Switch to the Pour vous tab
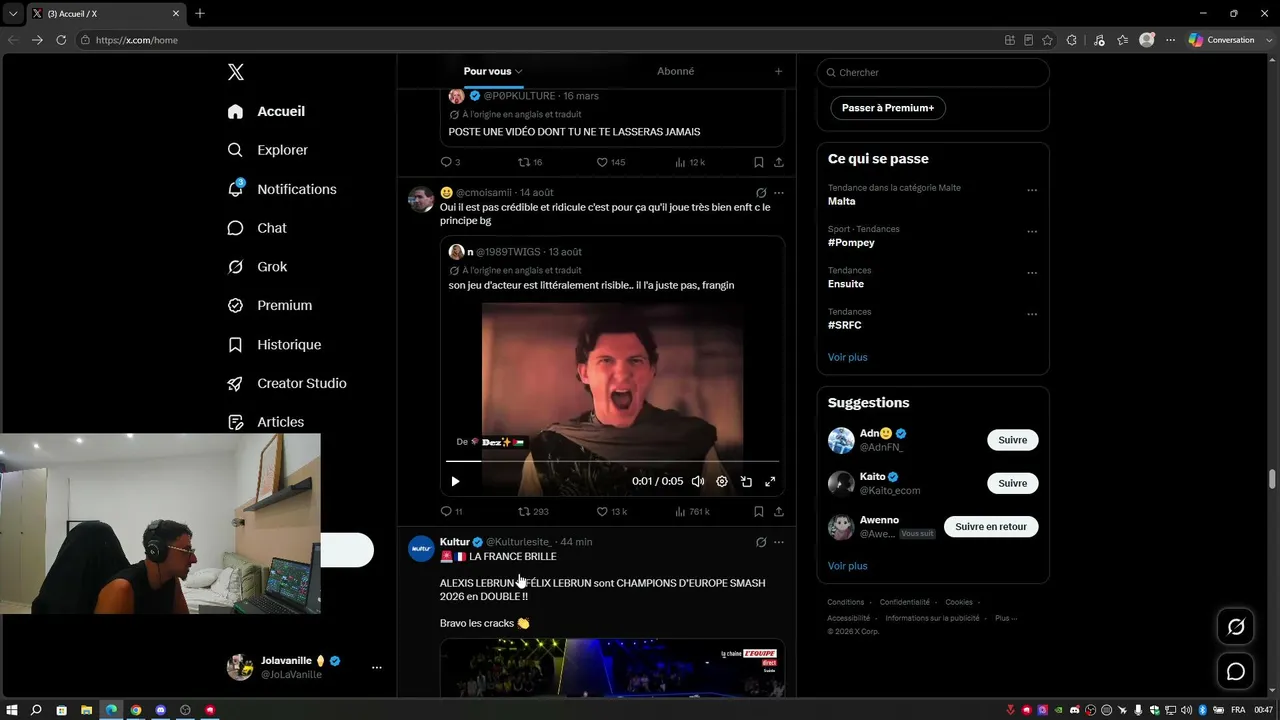 [493, 71]
